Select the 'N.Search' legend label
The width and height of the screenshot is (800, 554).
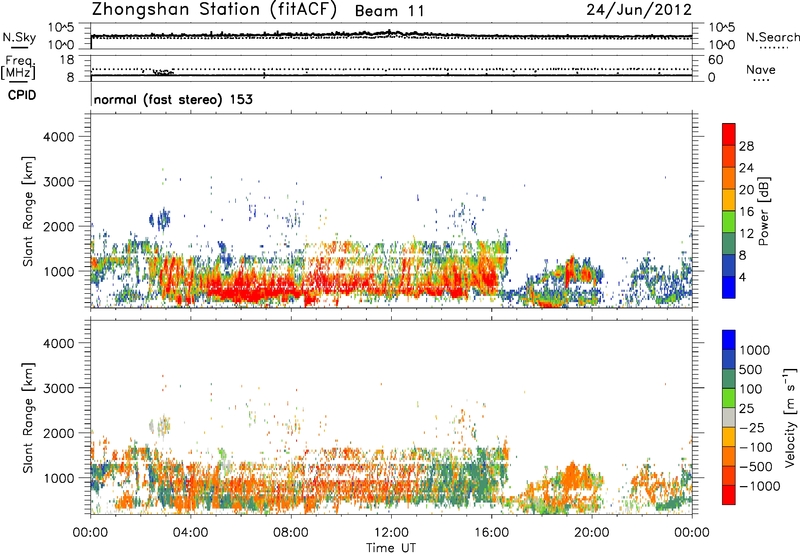[x=772, y=37]
